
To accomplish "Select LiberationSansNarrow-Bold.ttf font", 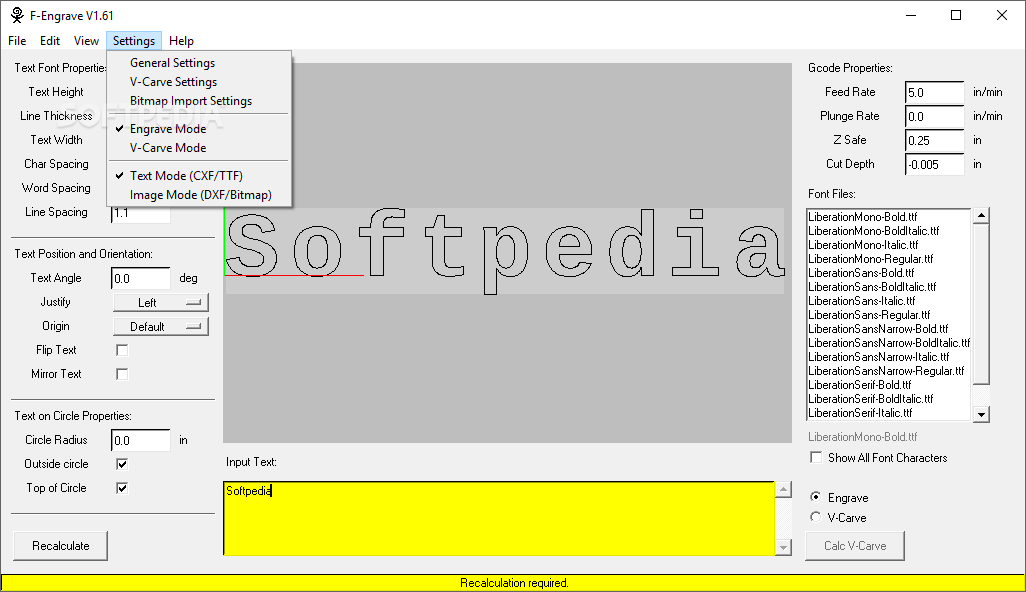I will pos(878,329).
